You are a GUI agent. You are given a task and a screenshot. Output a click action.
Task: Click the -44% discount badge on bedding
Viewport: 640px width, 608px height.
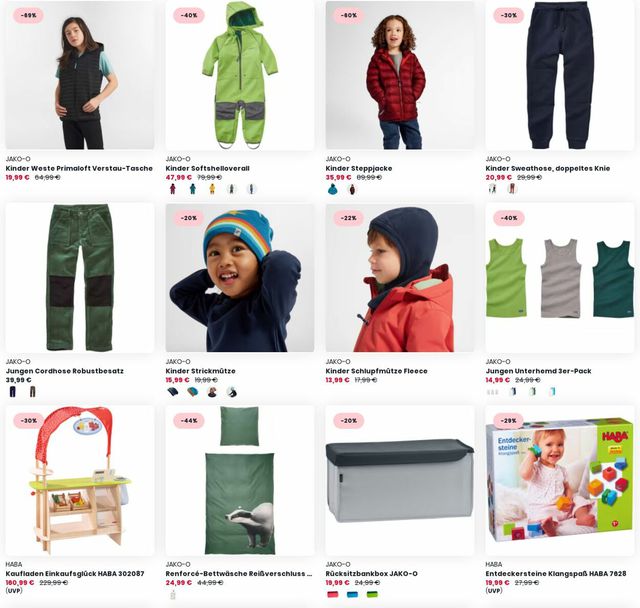coord(189,421)
